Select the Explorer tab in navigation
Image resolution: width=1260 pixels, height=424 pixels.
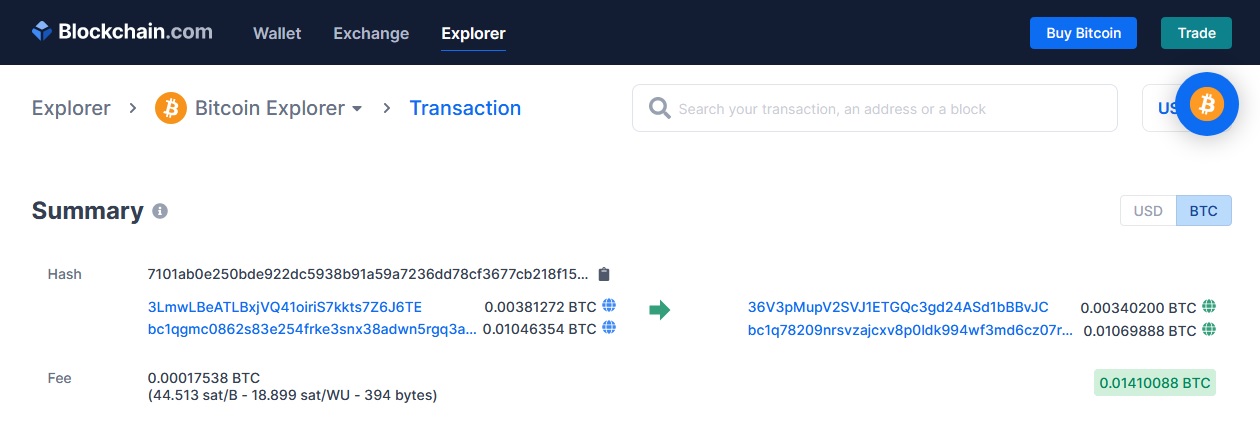point(473,33)
